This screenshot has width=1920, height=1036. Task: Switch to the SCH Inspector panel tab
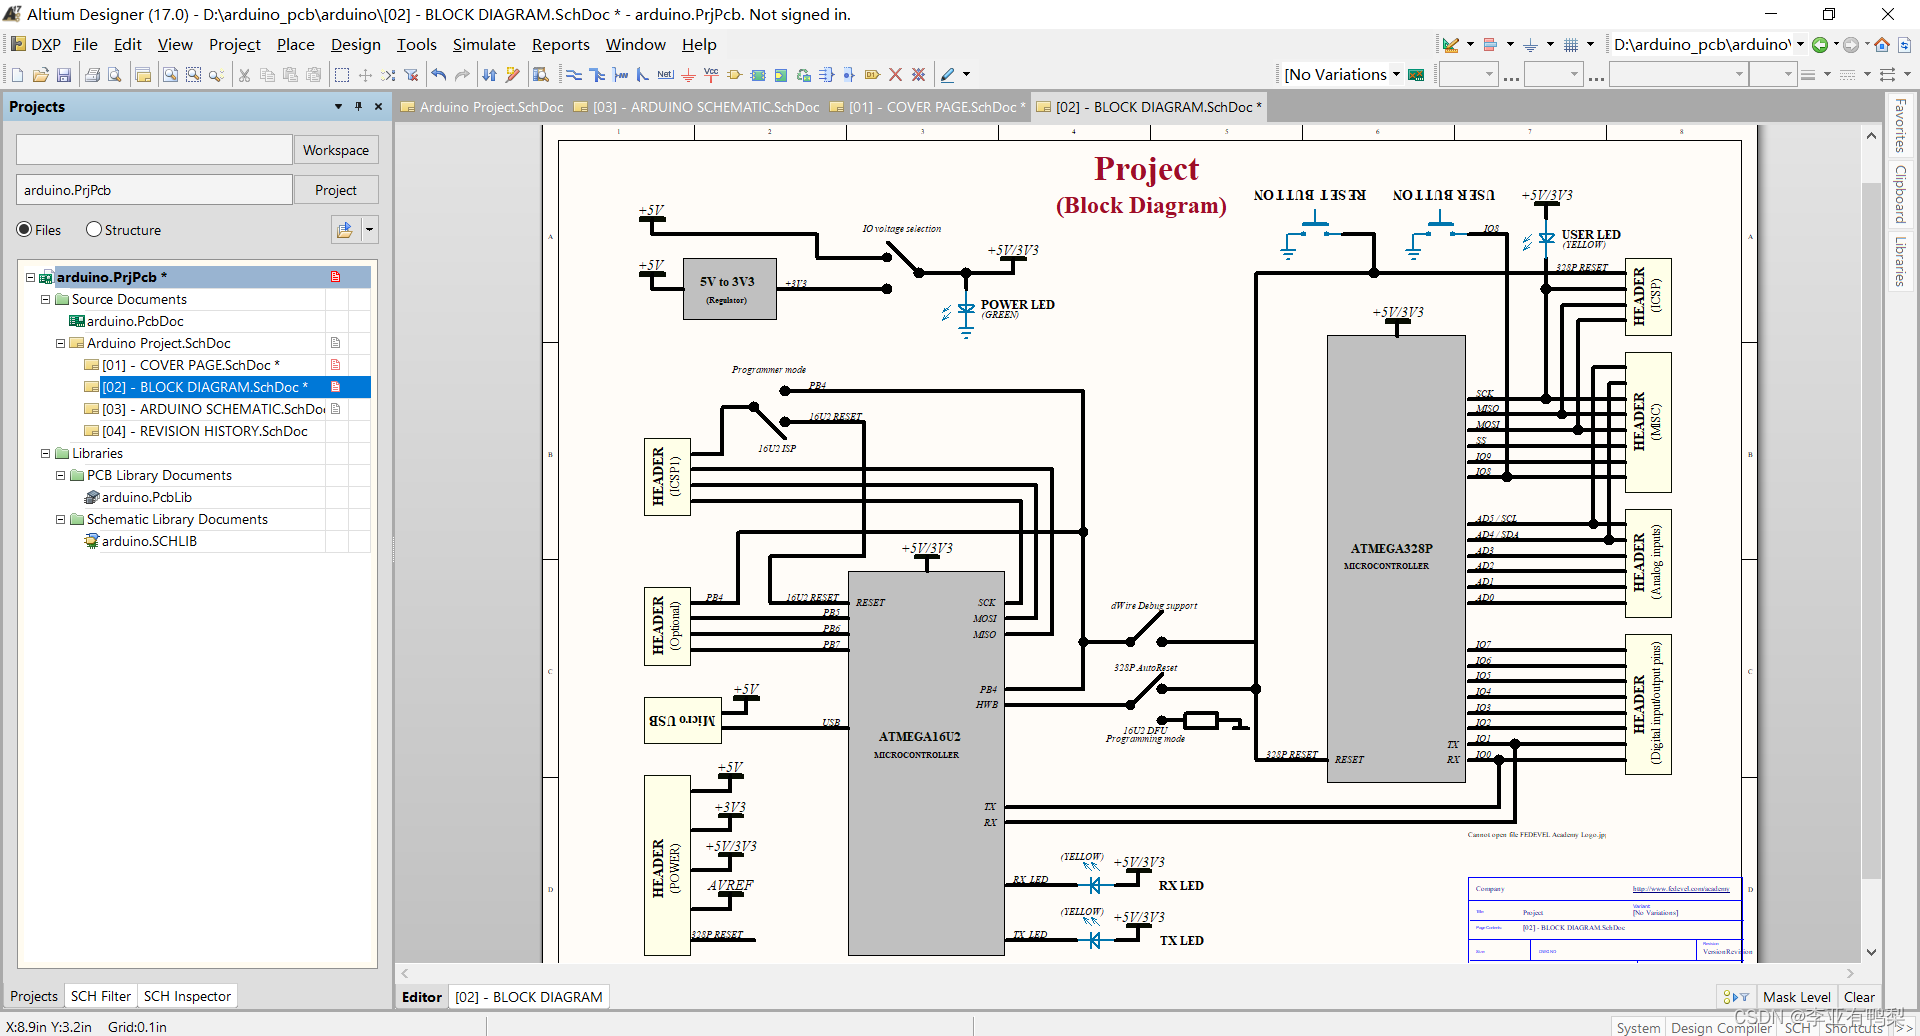(x=187, y=996)
